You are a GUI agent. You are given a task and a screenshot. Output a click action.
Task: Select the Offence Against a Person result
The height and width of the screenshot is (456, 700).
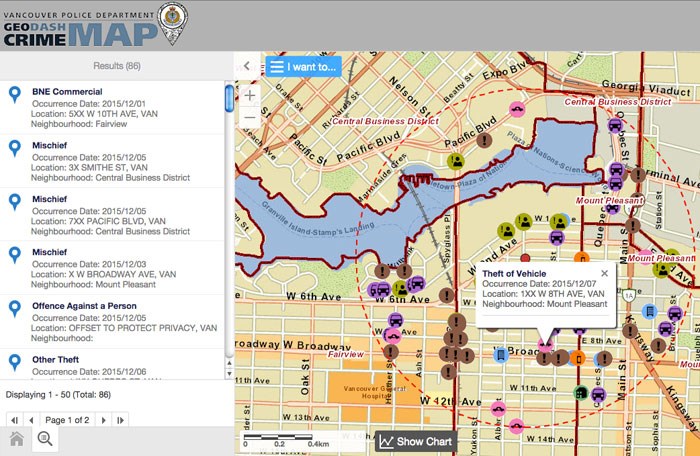tap(112, 322)
